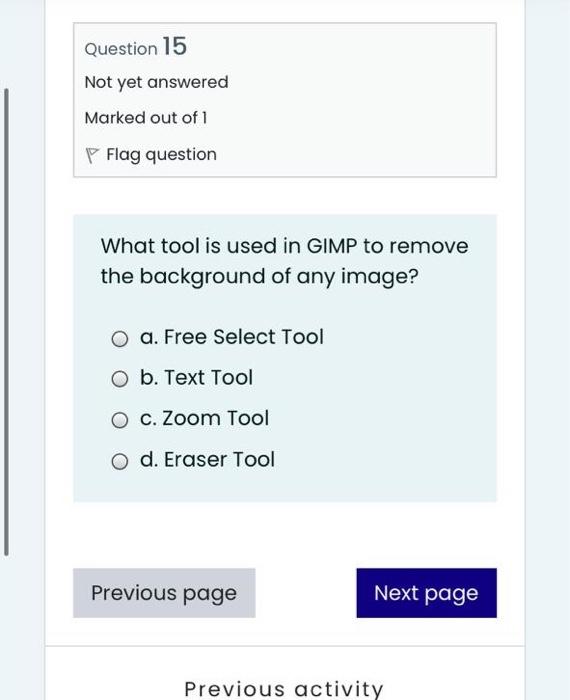The height and width of the screenshot is (700, 570).
Task: Click the 'Question' heading word
Action: pos(121,49)
